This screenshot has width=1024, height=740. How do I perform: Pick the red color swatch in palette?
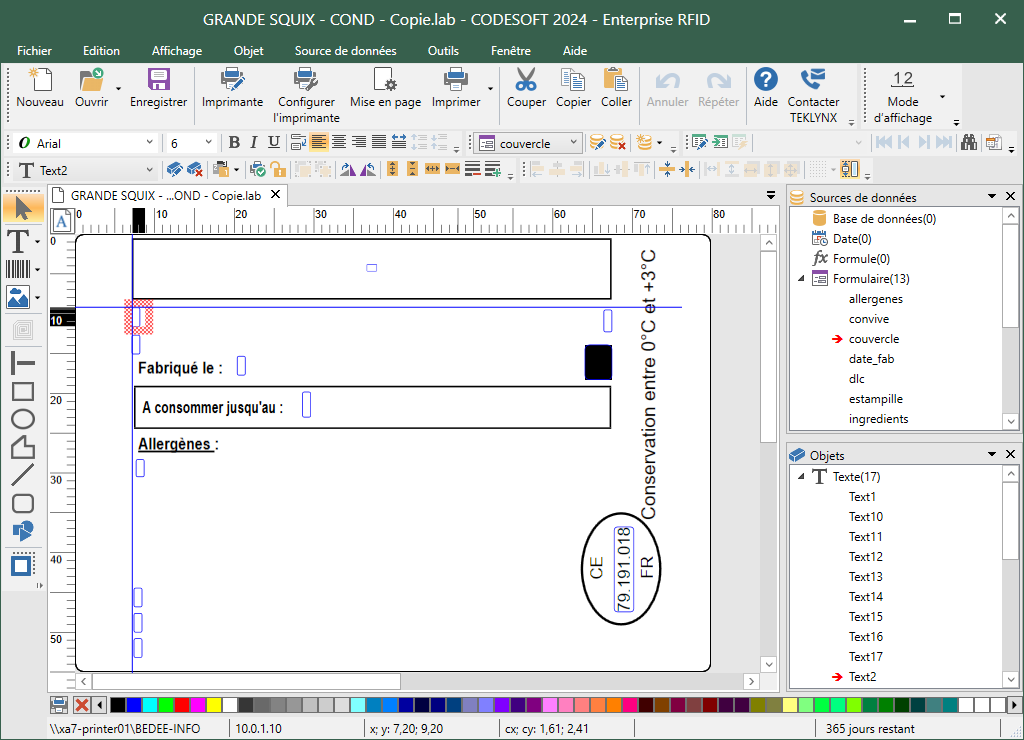pyautogui.click(x=182, y=705)
